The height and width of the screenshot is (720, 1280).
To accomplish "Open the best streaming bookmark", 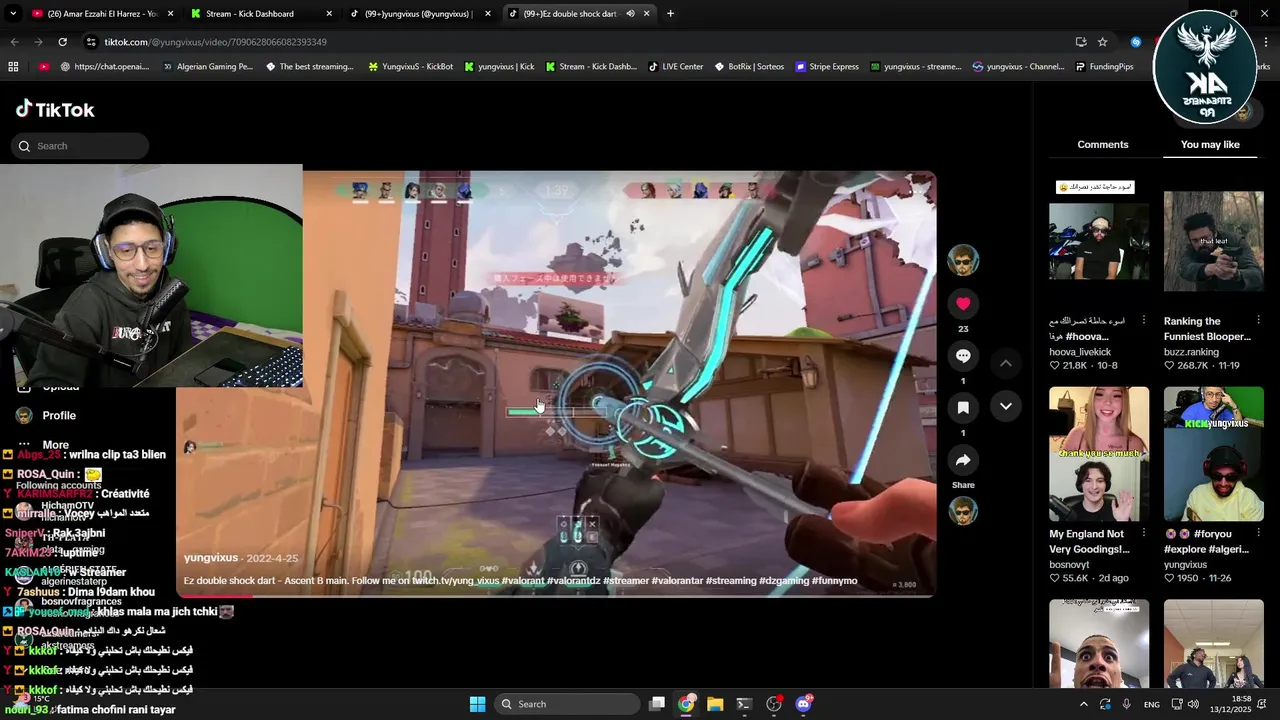I will (310, 67).
